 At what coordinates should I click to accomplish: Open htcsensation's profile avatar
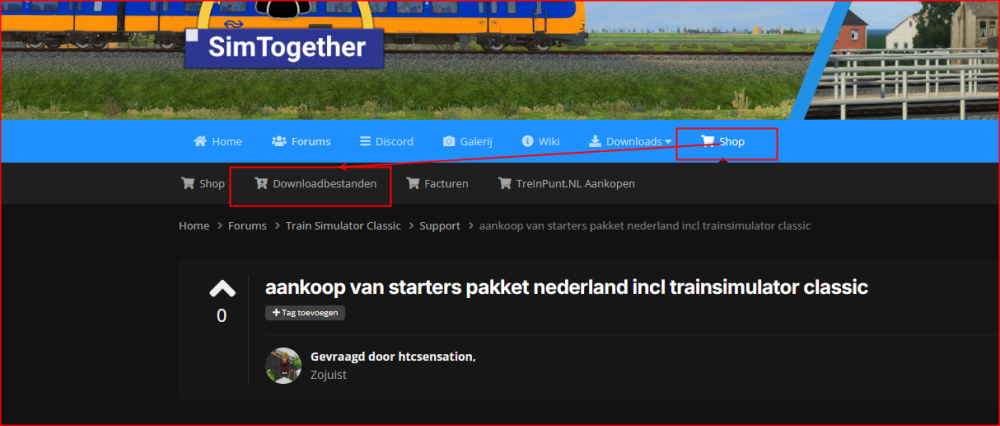click(x=283, y=365)
